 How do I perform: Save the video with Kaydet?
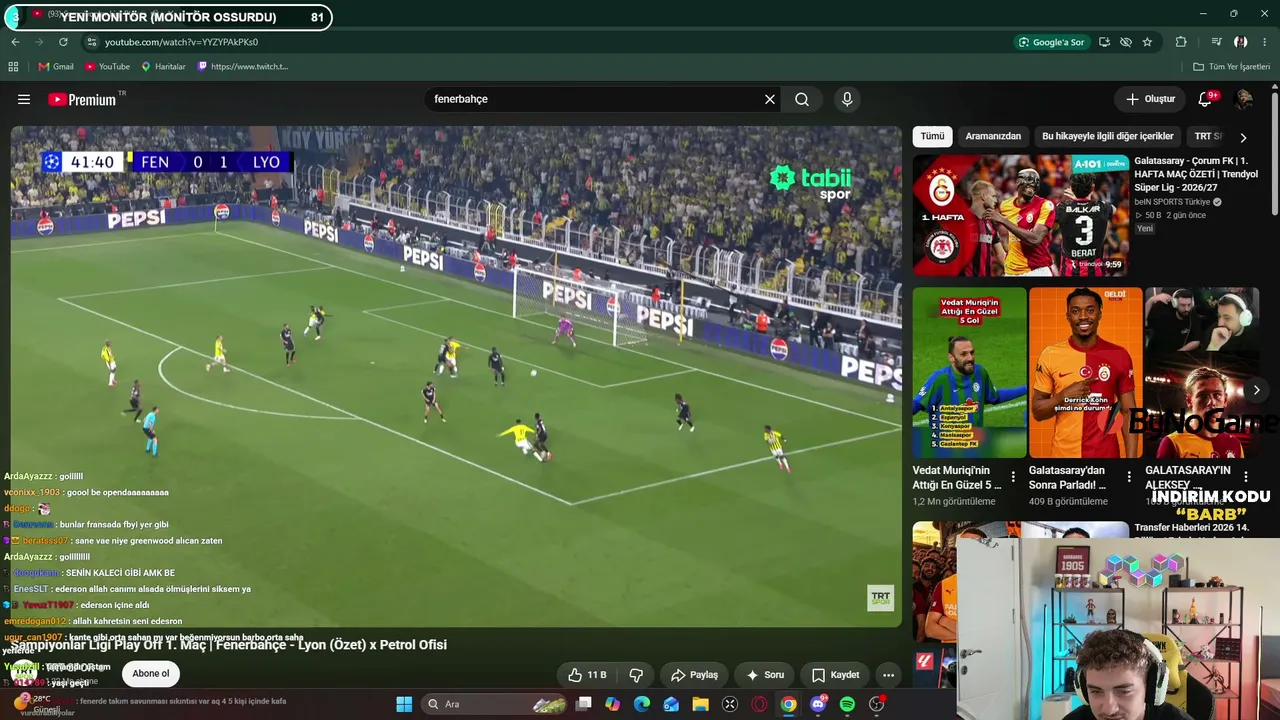835,675
